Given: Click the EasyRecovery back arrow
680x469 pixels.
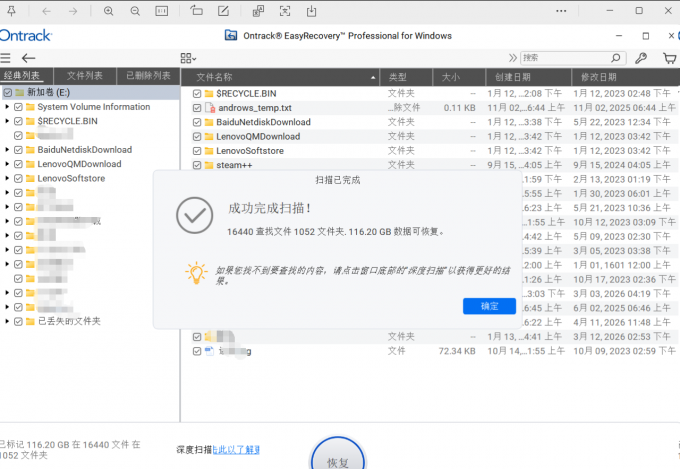Looking at the screenshot, I should [29, 58].
